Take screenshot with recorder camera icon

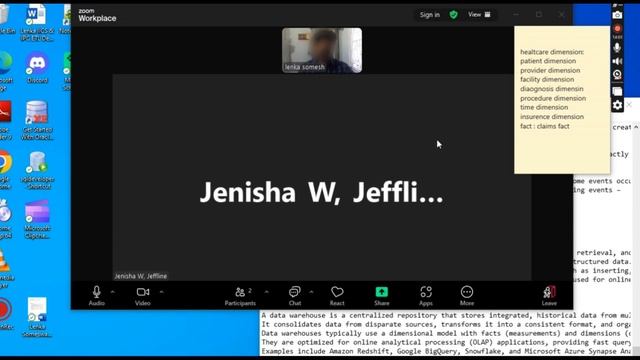tap(617, 15)
